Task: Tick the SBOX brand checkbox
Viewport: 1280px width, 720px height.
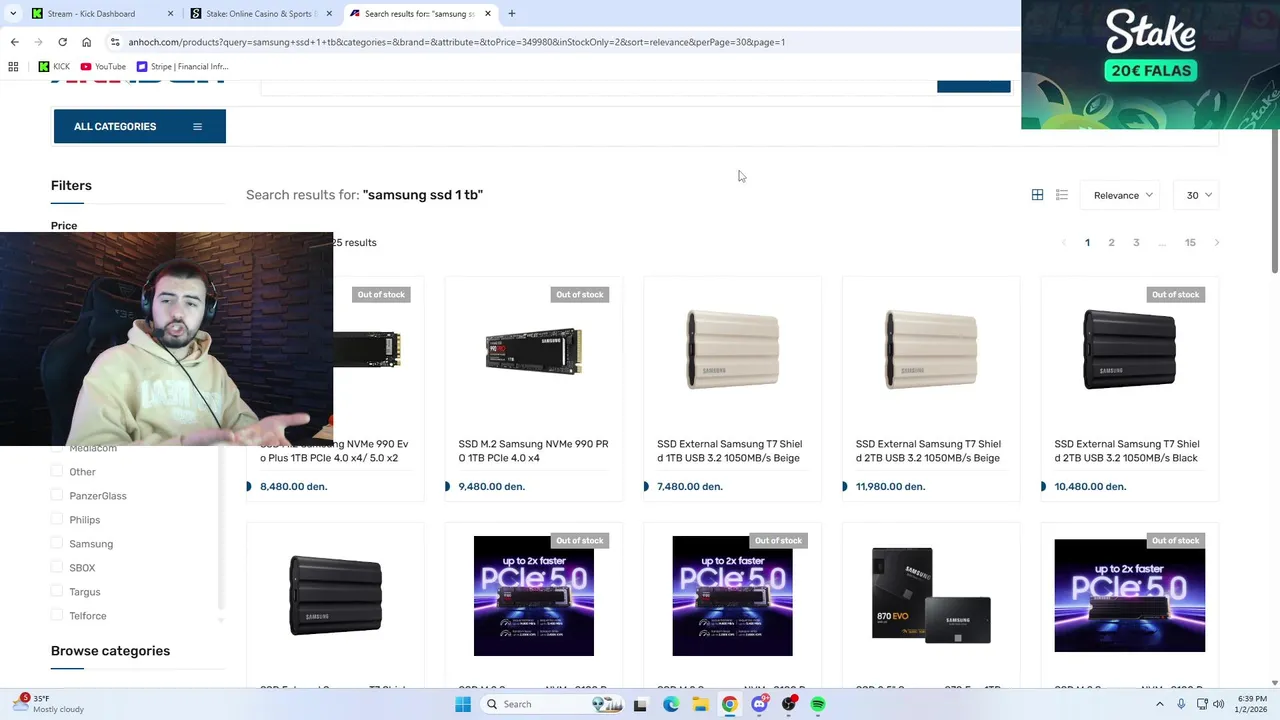Action: click(57, 568)
